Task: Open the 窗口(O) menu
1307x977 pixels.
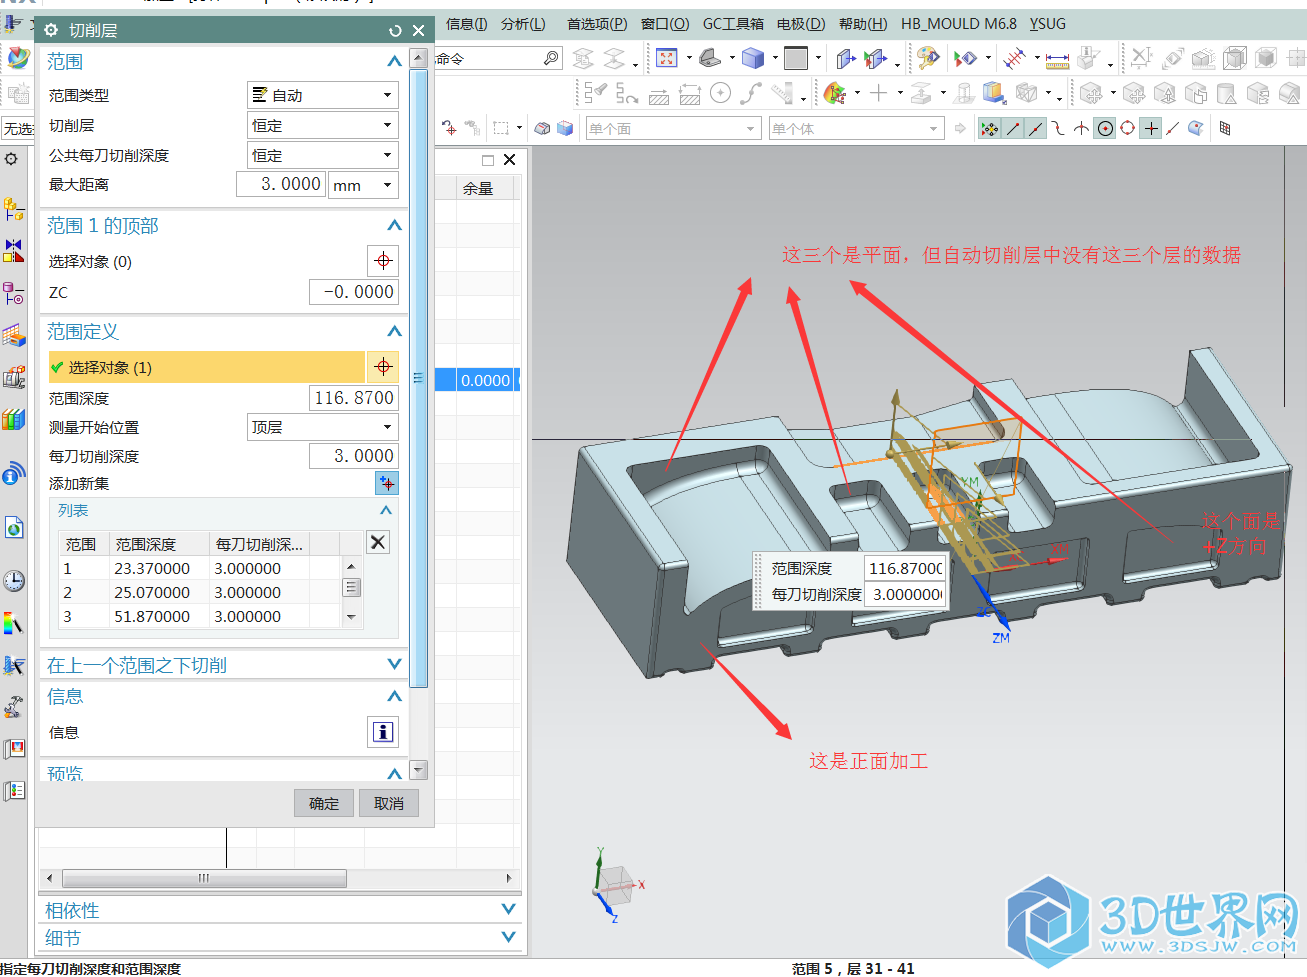Action: 665,24
